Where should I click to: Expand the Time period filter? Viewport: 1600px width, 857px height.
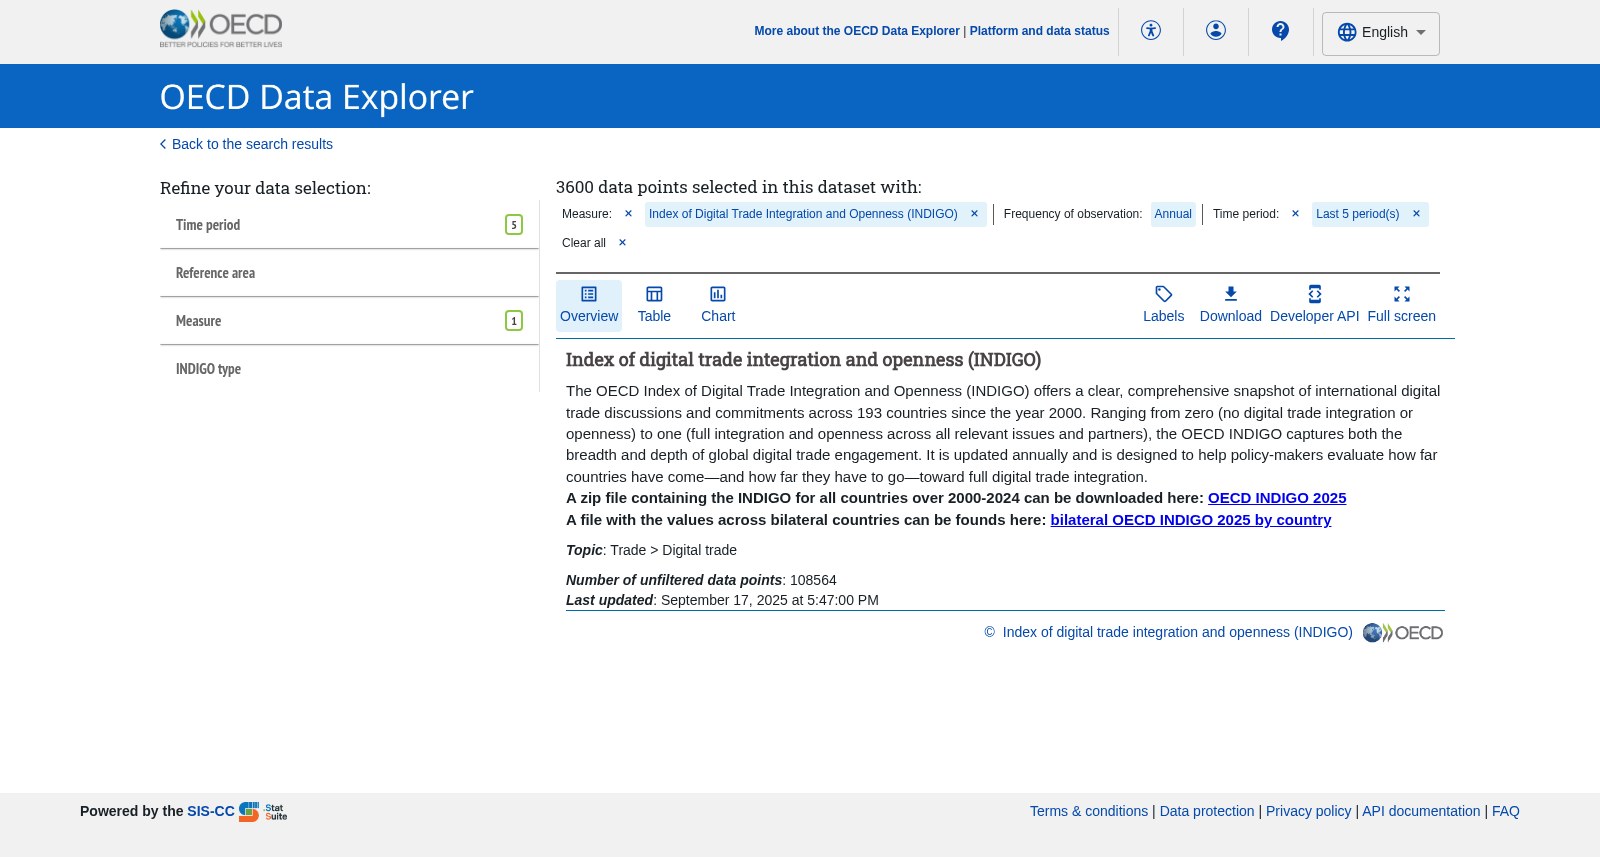(349, 225)
